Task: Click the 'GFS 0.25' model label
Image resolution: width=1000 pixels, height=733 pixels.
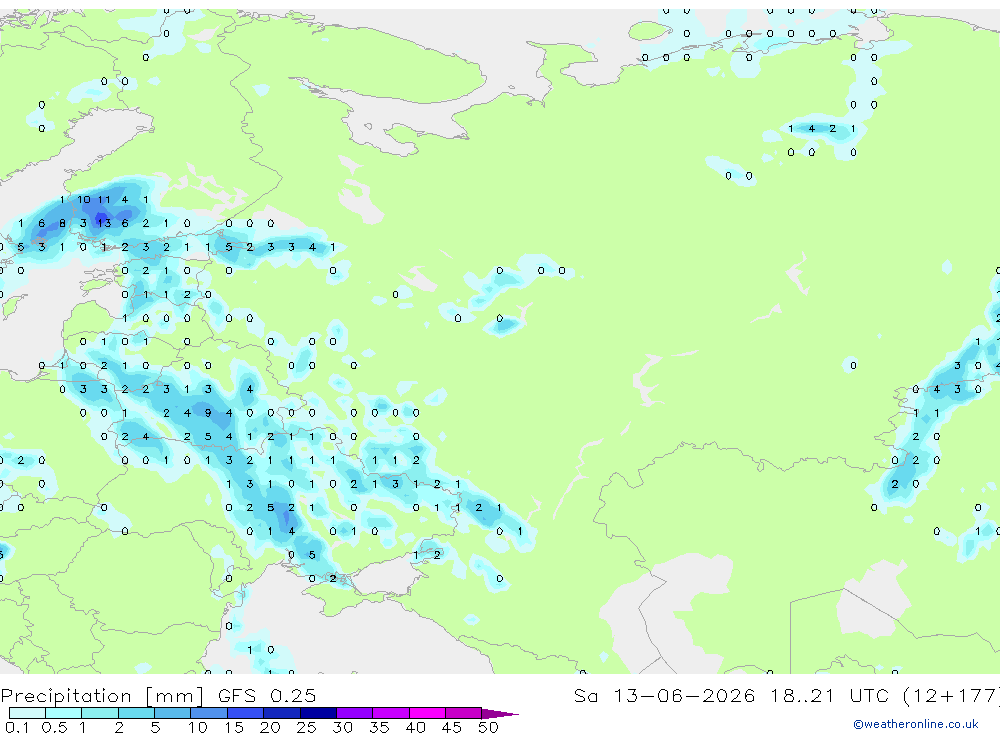Action: (x=267, y=695)
